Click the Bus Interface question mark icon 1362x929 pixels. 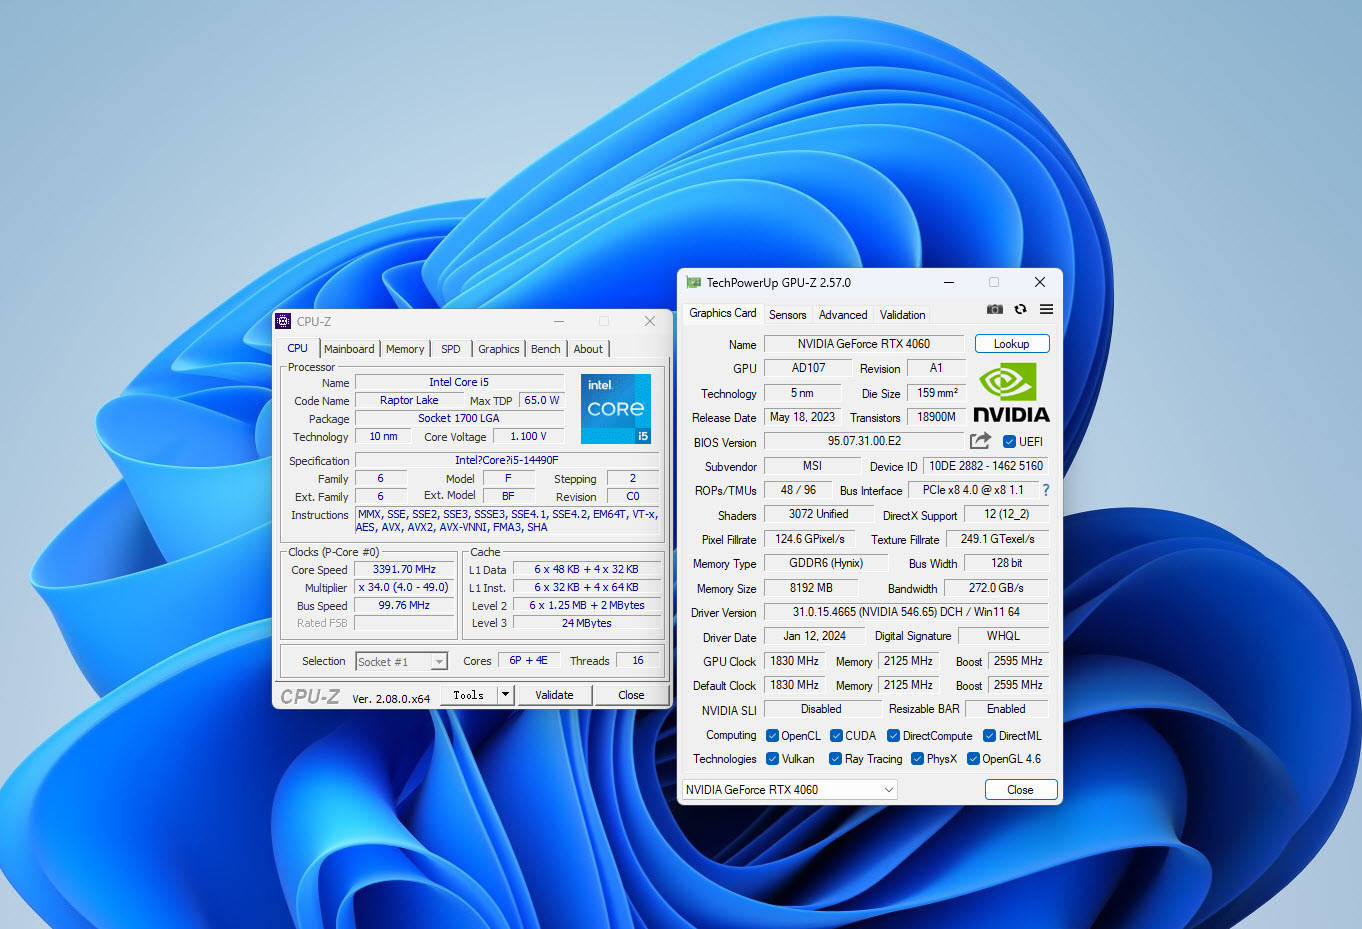pyautogui.click(x=1046, y=490)
